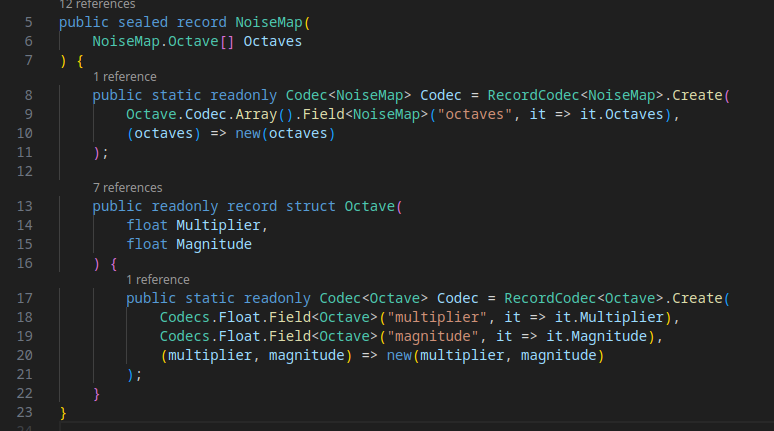774x431 pixels.
Task: Click the Create method call on line 17
Action: tap(703, 299)
